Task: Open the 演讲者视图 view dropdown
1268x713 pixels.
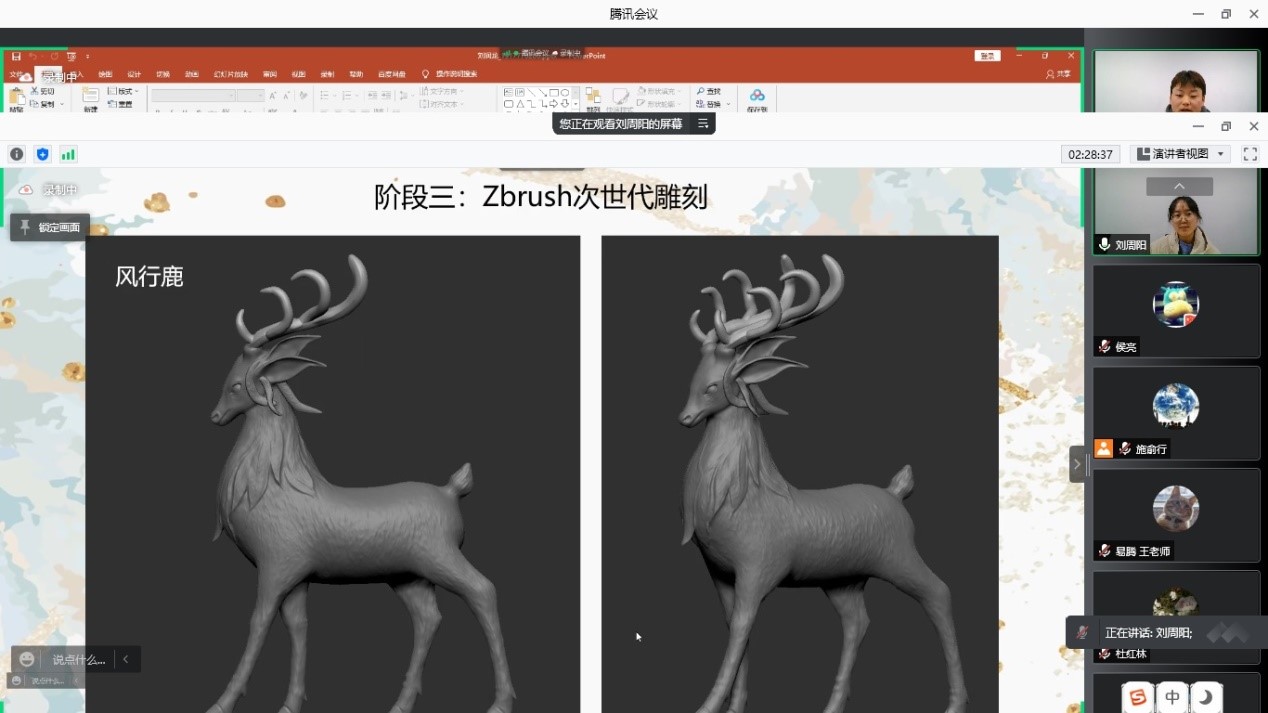Action: click(1181, 154)
